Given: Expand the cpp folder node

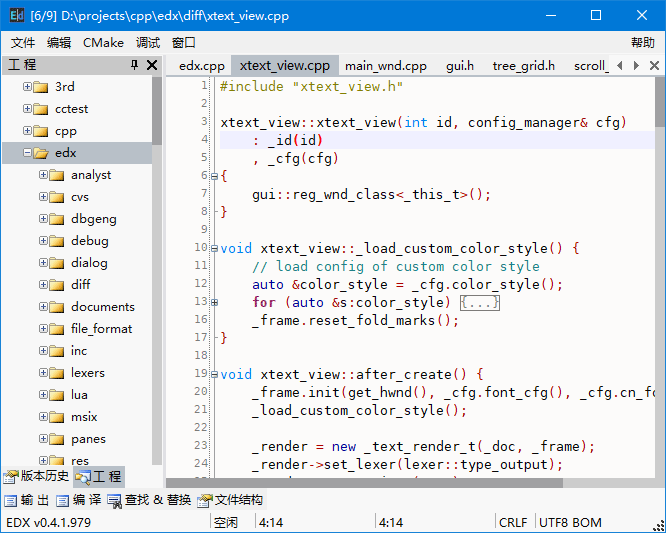Looking at the screenshot, I should click(x=27, y=130).
